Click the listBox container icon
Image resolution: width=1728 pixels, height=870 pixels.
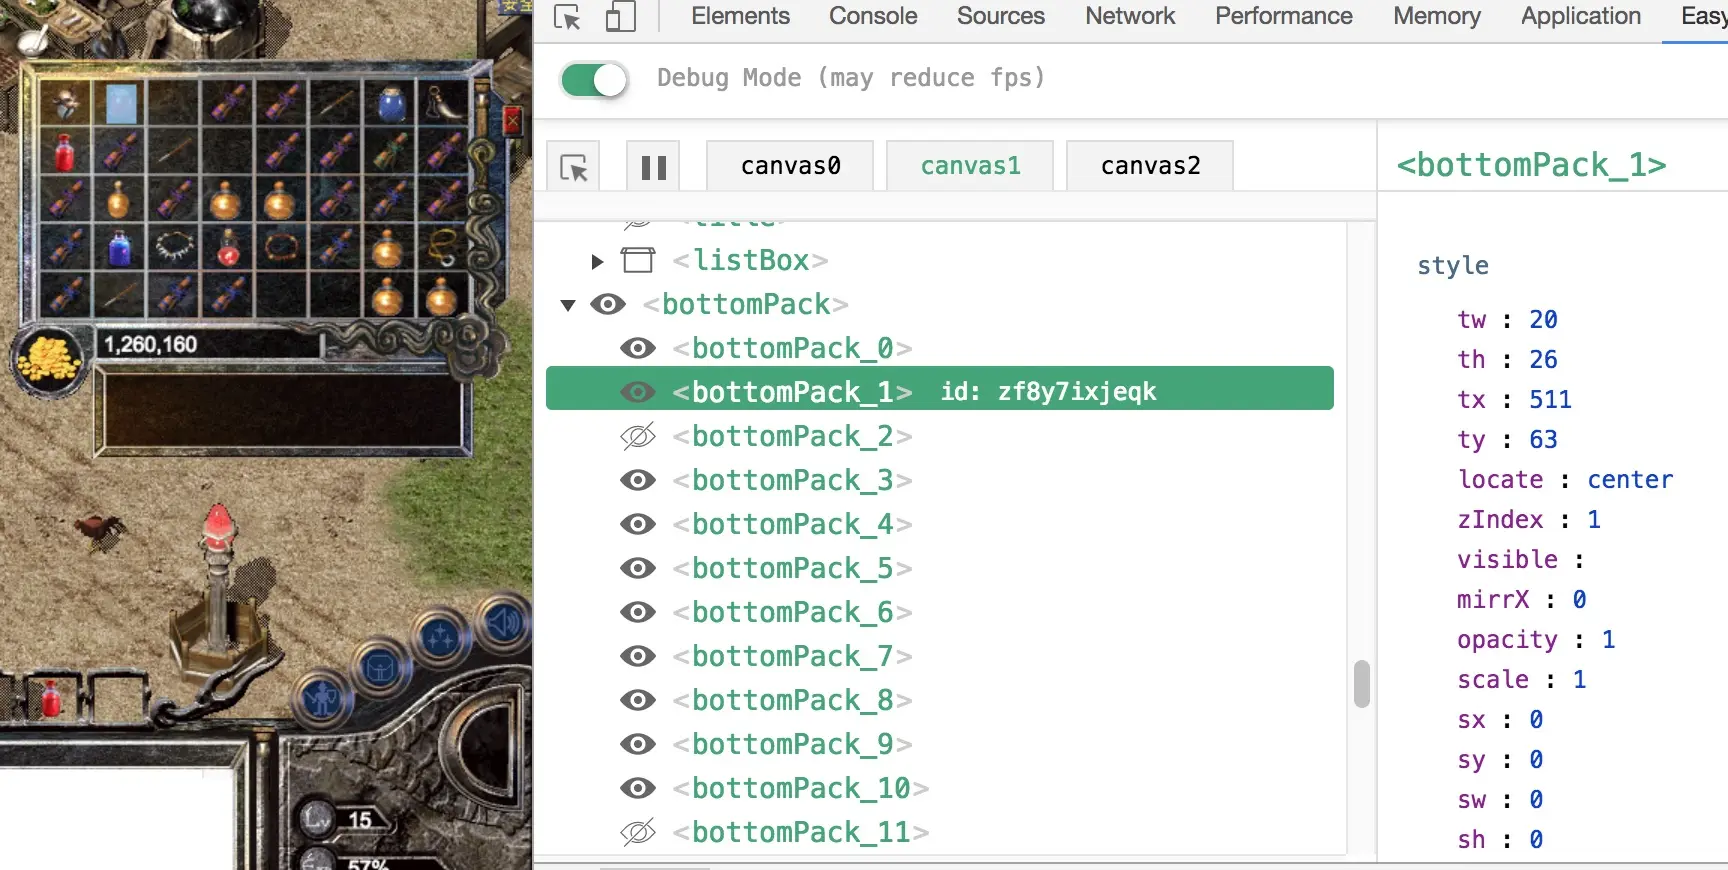click(x=638, y=260)
